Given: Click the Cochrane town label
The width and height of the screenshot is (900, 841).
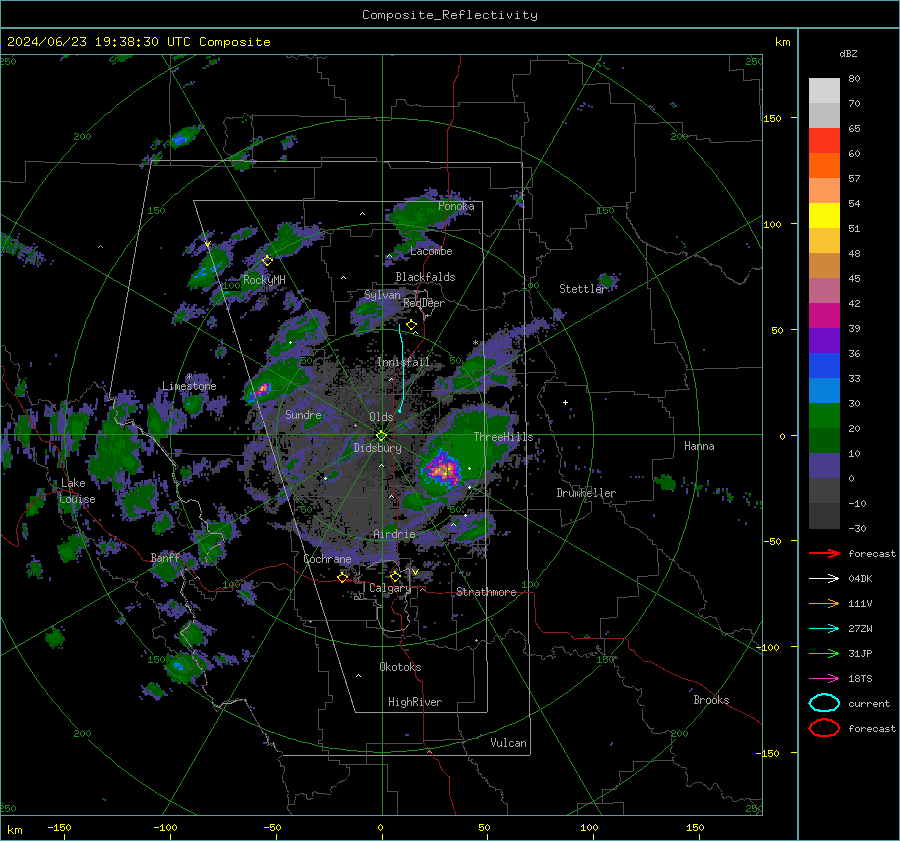Looking at the screenshot, I should point(327,559).
